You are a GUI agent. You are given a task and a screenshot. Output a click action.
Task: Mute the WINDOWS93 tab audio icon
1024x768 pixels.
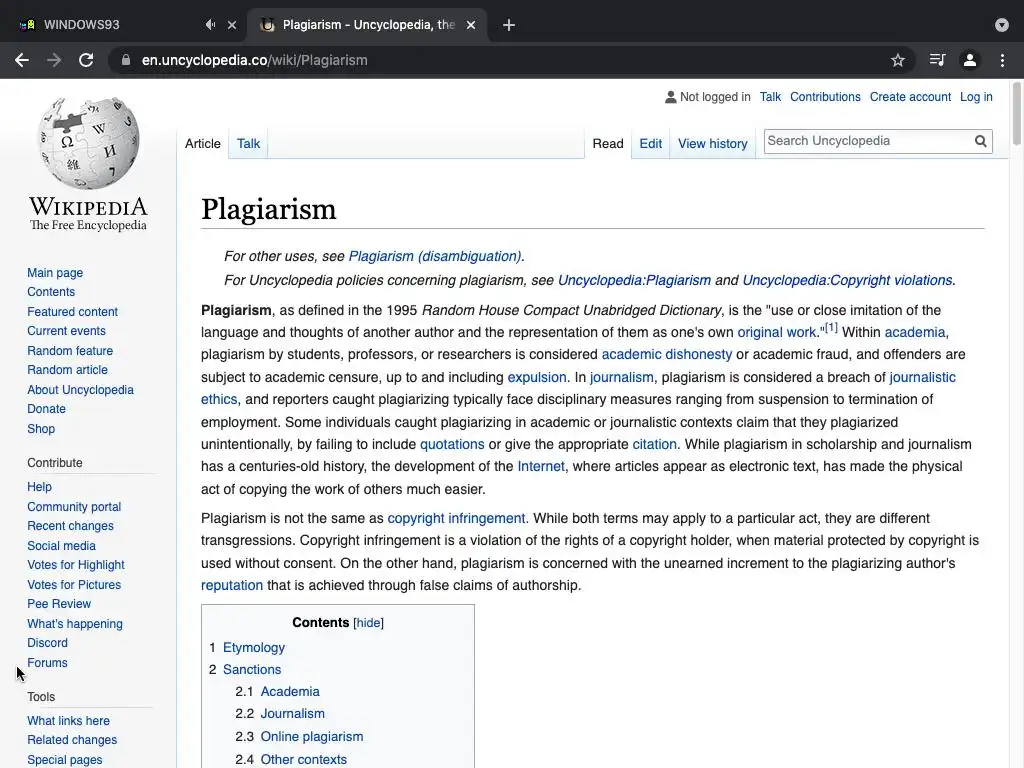click(x=210, y=25)
